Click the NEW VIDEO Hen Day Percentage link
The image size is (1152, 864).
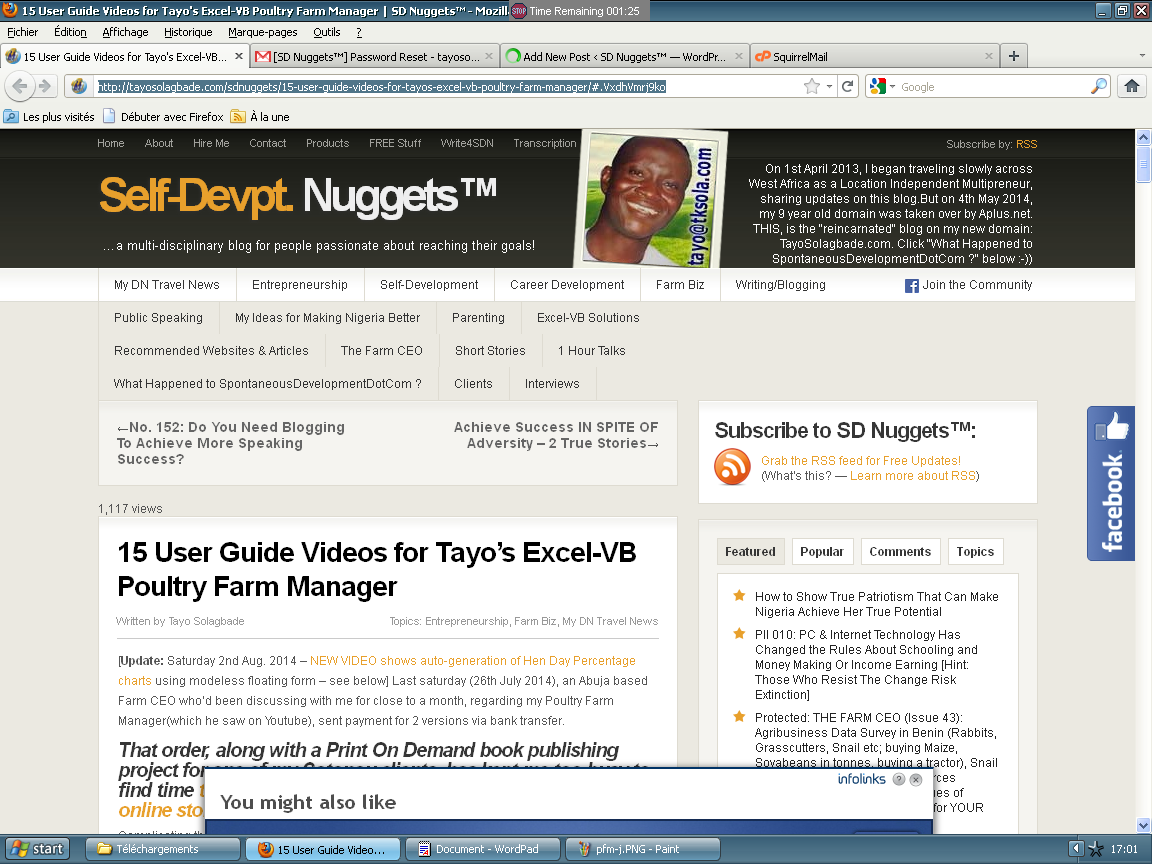pos(472,661)
